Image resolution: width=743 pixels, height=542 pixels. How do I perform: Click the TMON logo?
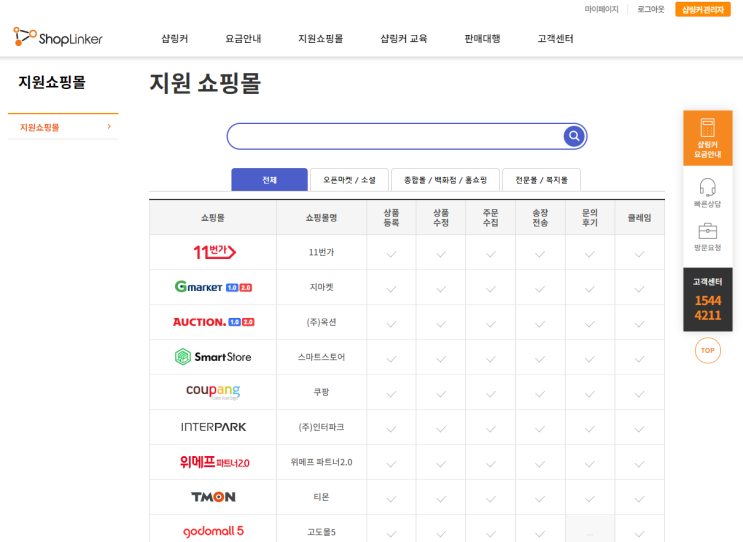(x=213, y=497)
